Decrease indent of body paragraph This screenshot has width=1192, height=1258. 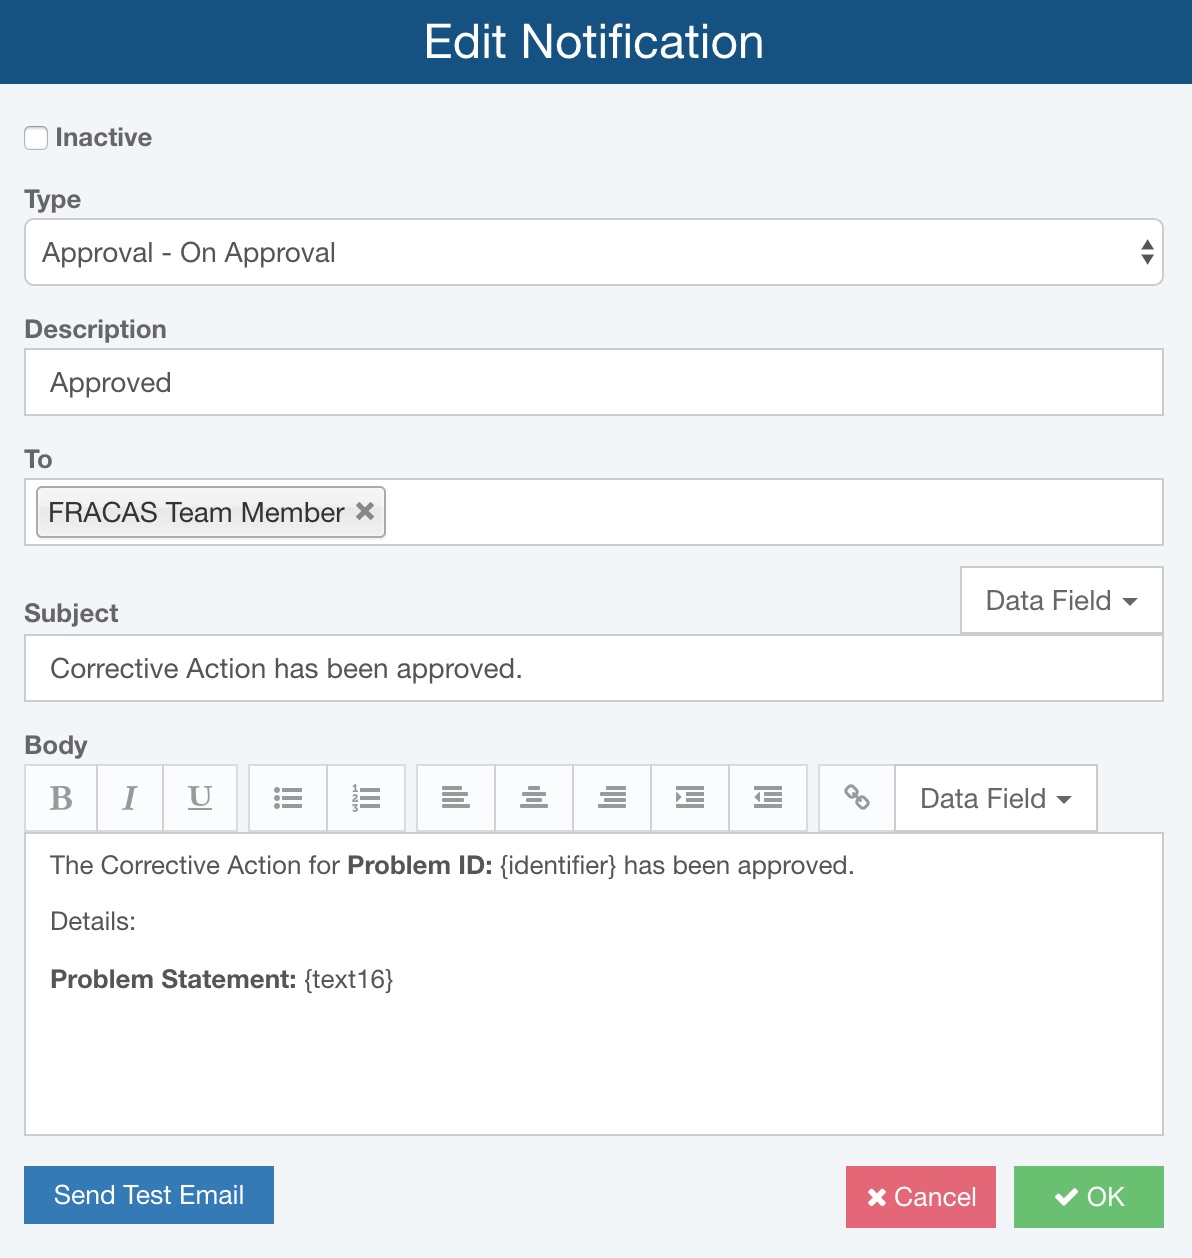(768, 798)
